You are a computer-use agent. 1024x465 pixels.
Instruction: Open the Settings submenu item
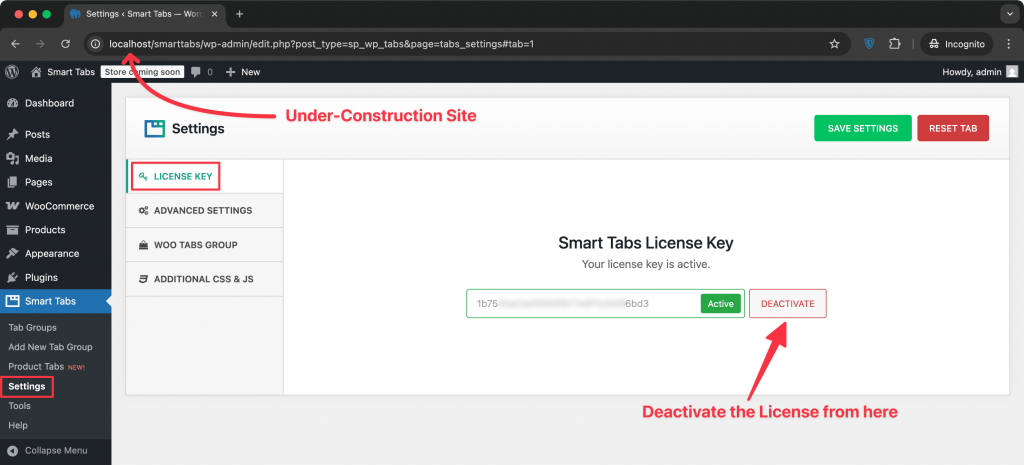(27, 386)
